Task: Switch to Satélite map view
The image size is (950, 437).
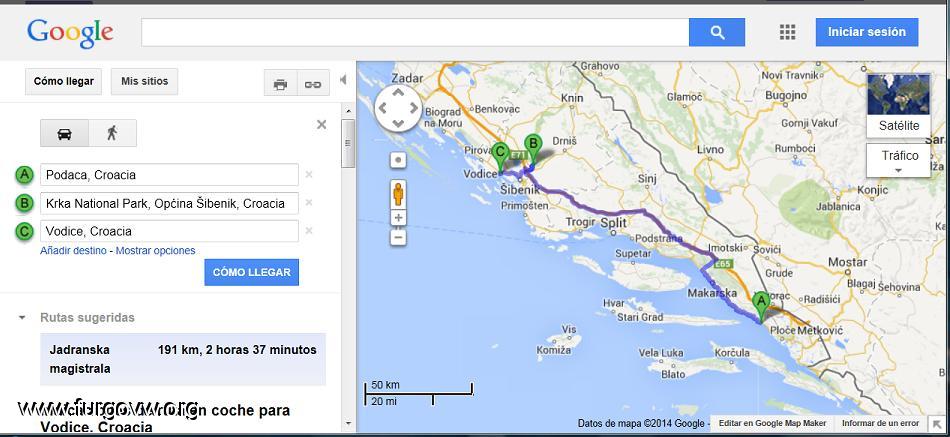Action: coord(899,105)
